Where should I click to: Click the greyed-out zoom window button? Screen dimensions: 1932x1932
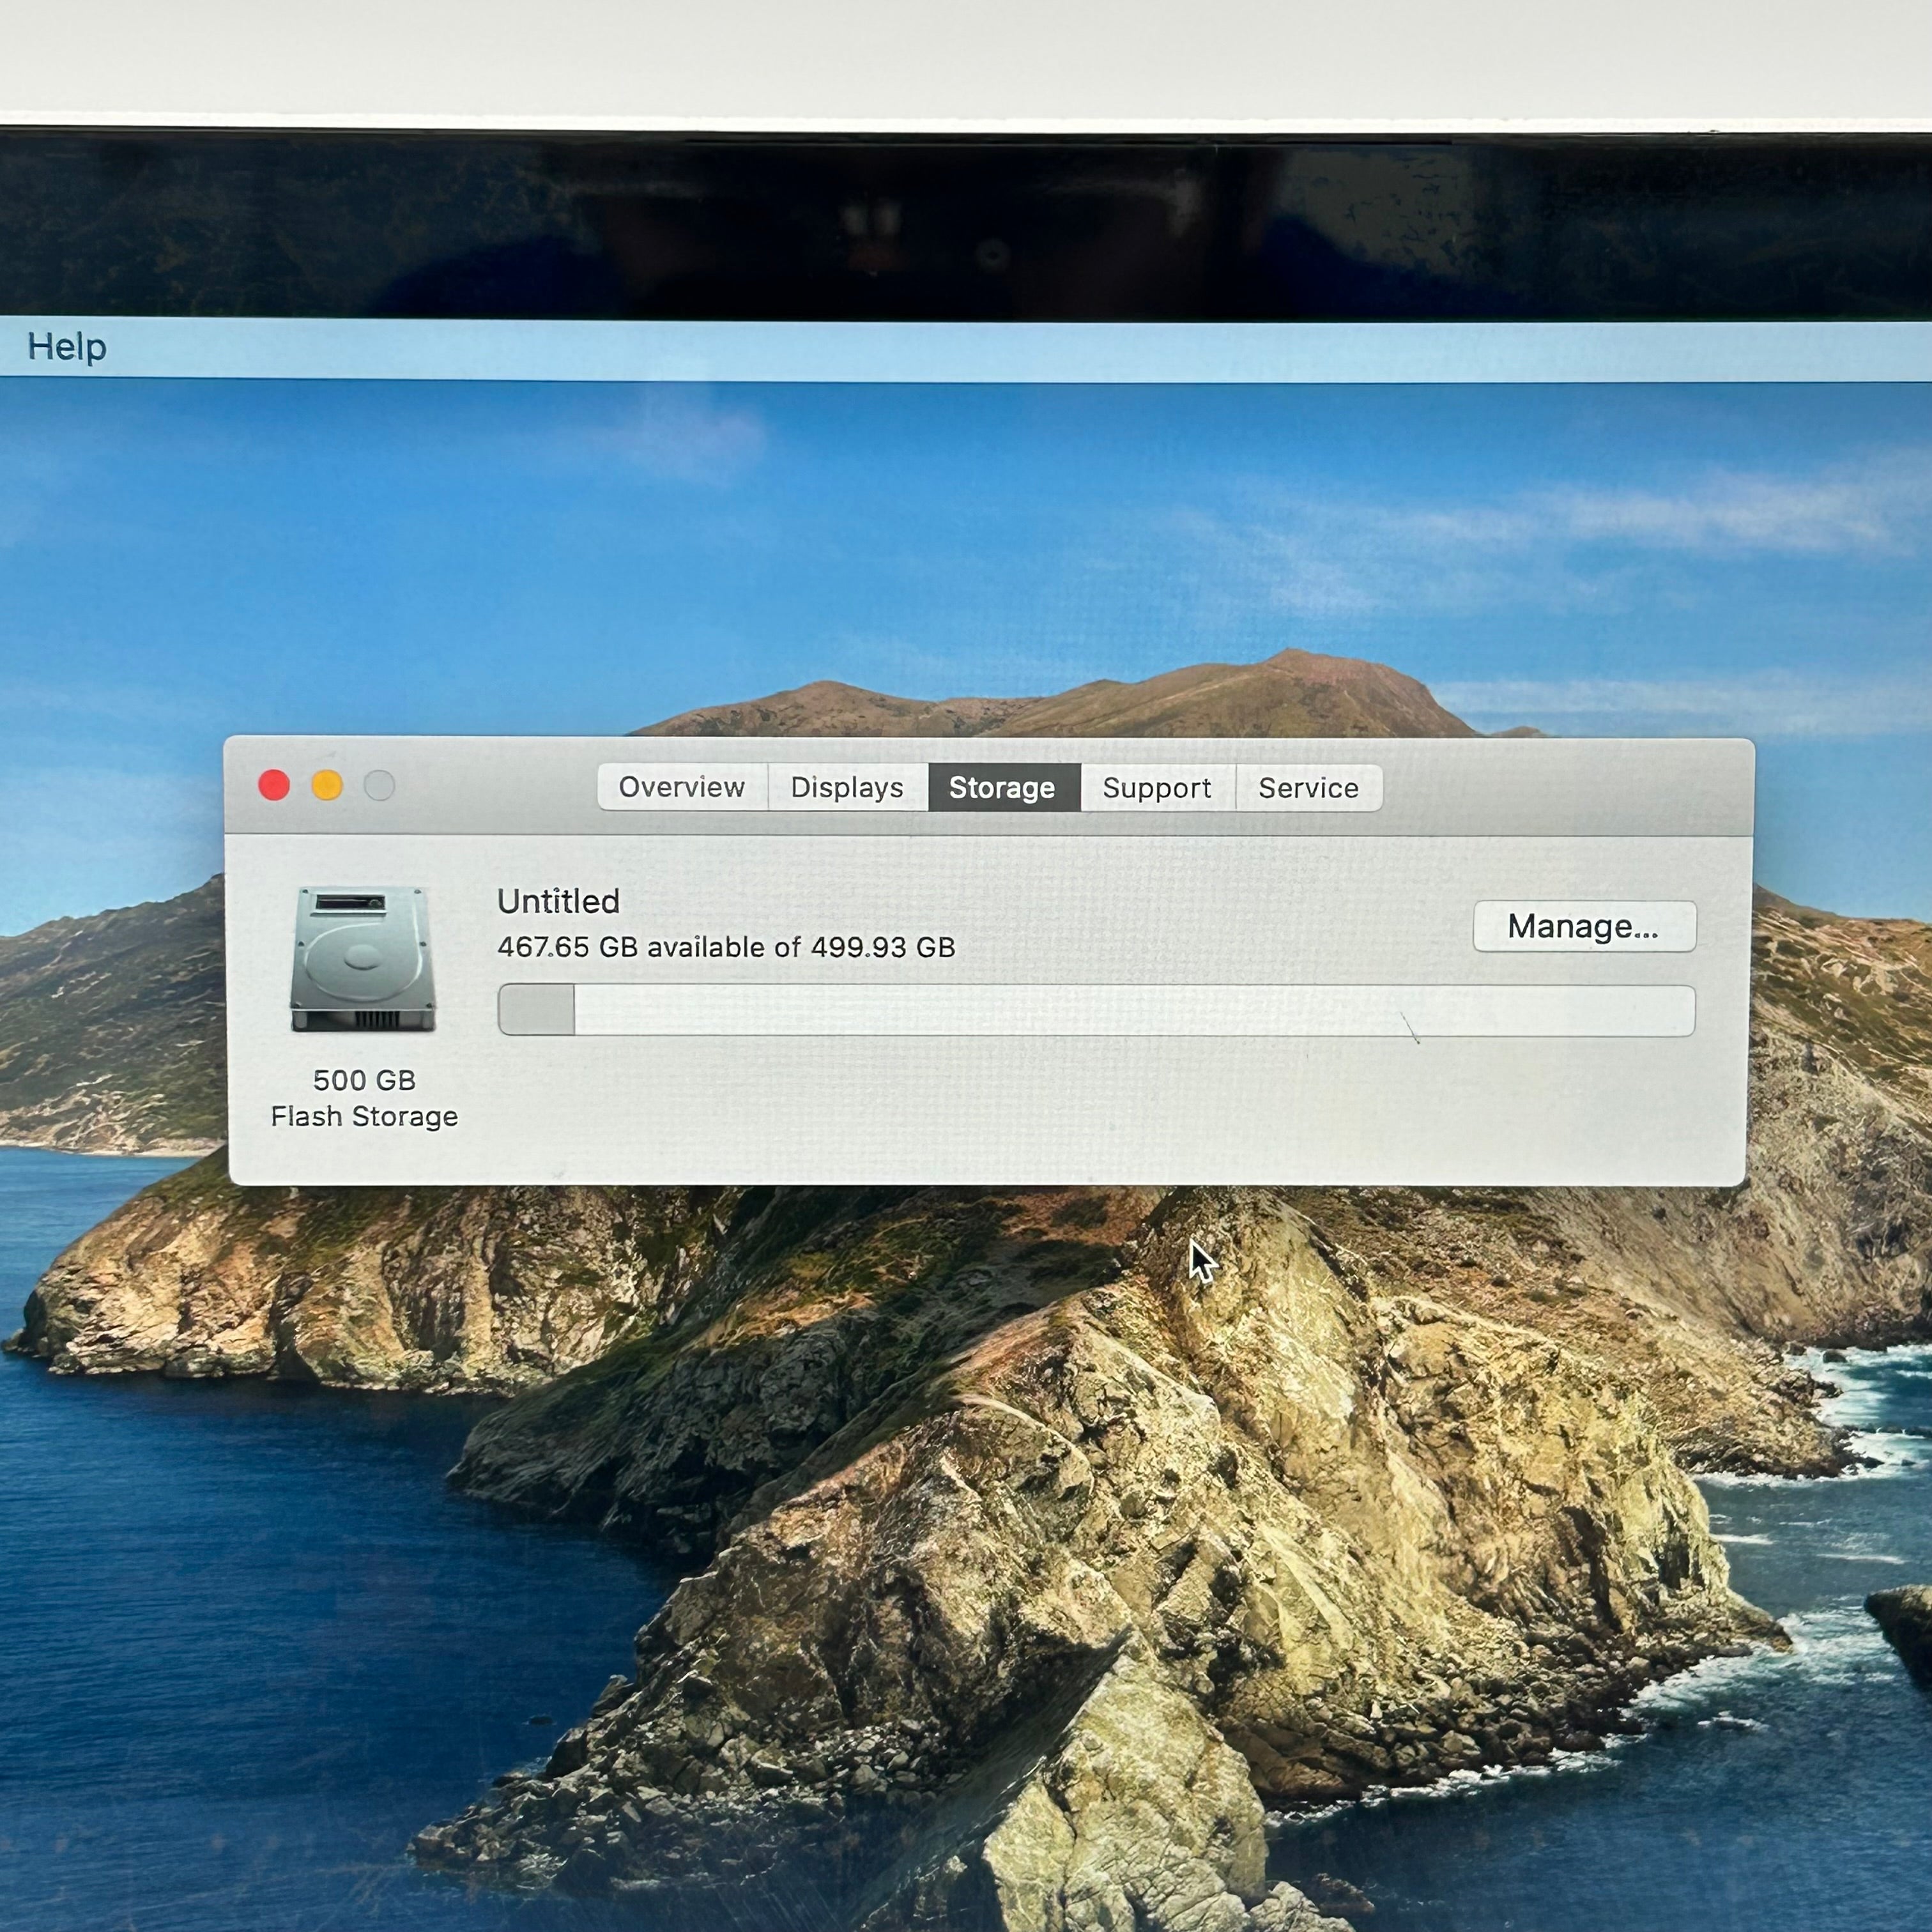point(379,785)
